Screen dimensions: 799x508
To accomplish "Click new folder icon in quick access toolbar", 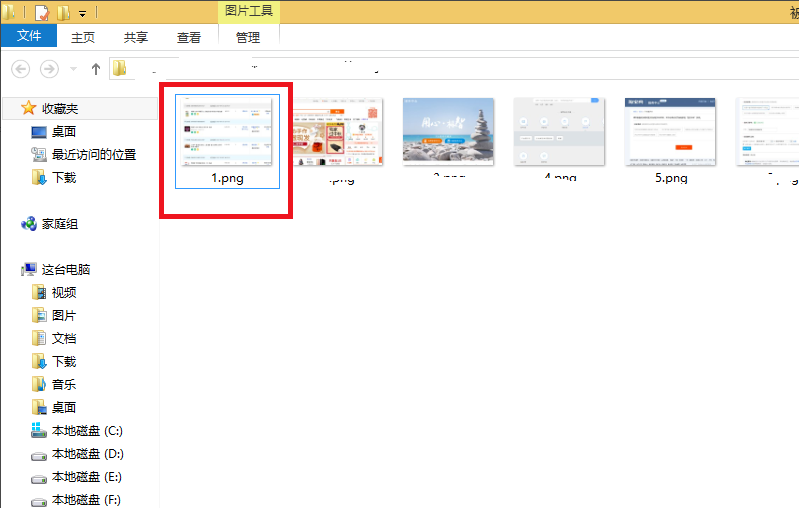I will [x=63, y=12].
